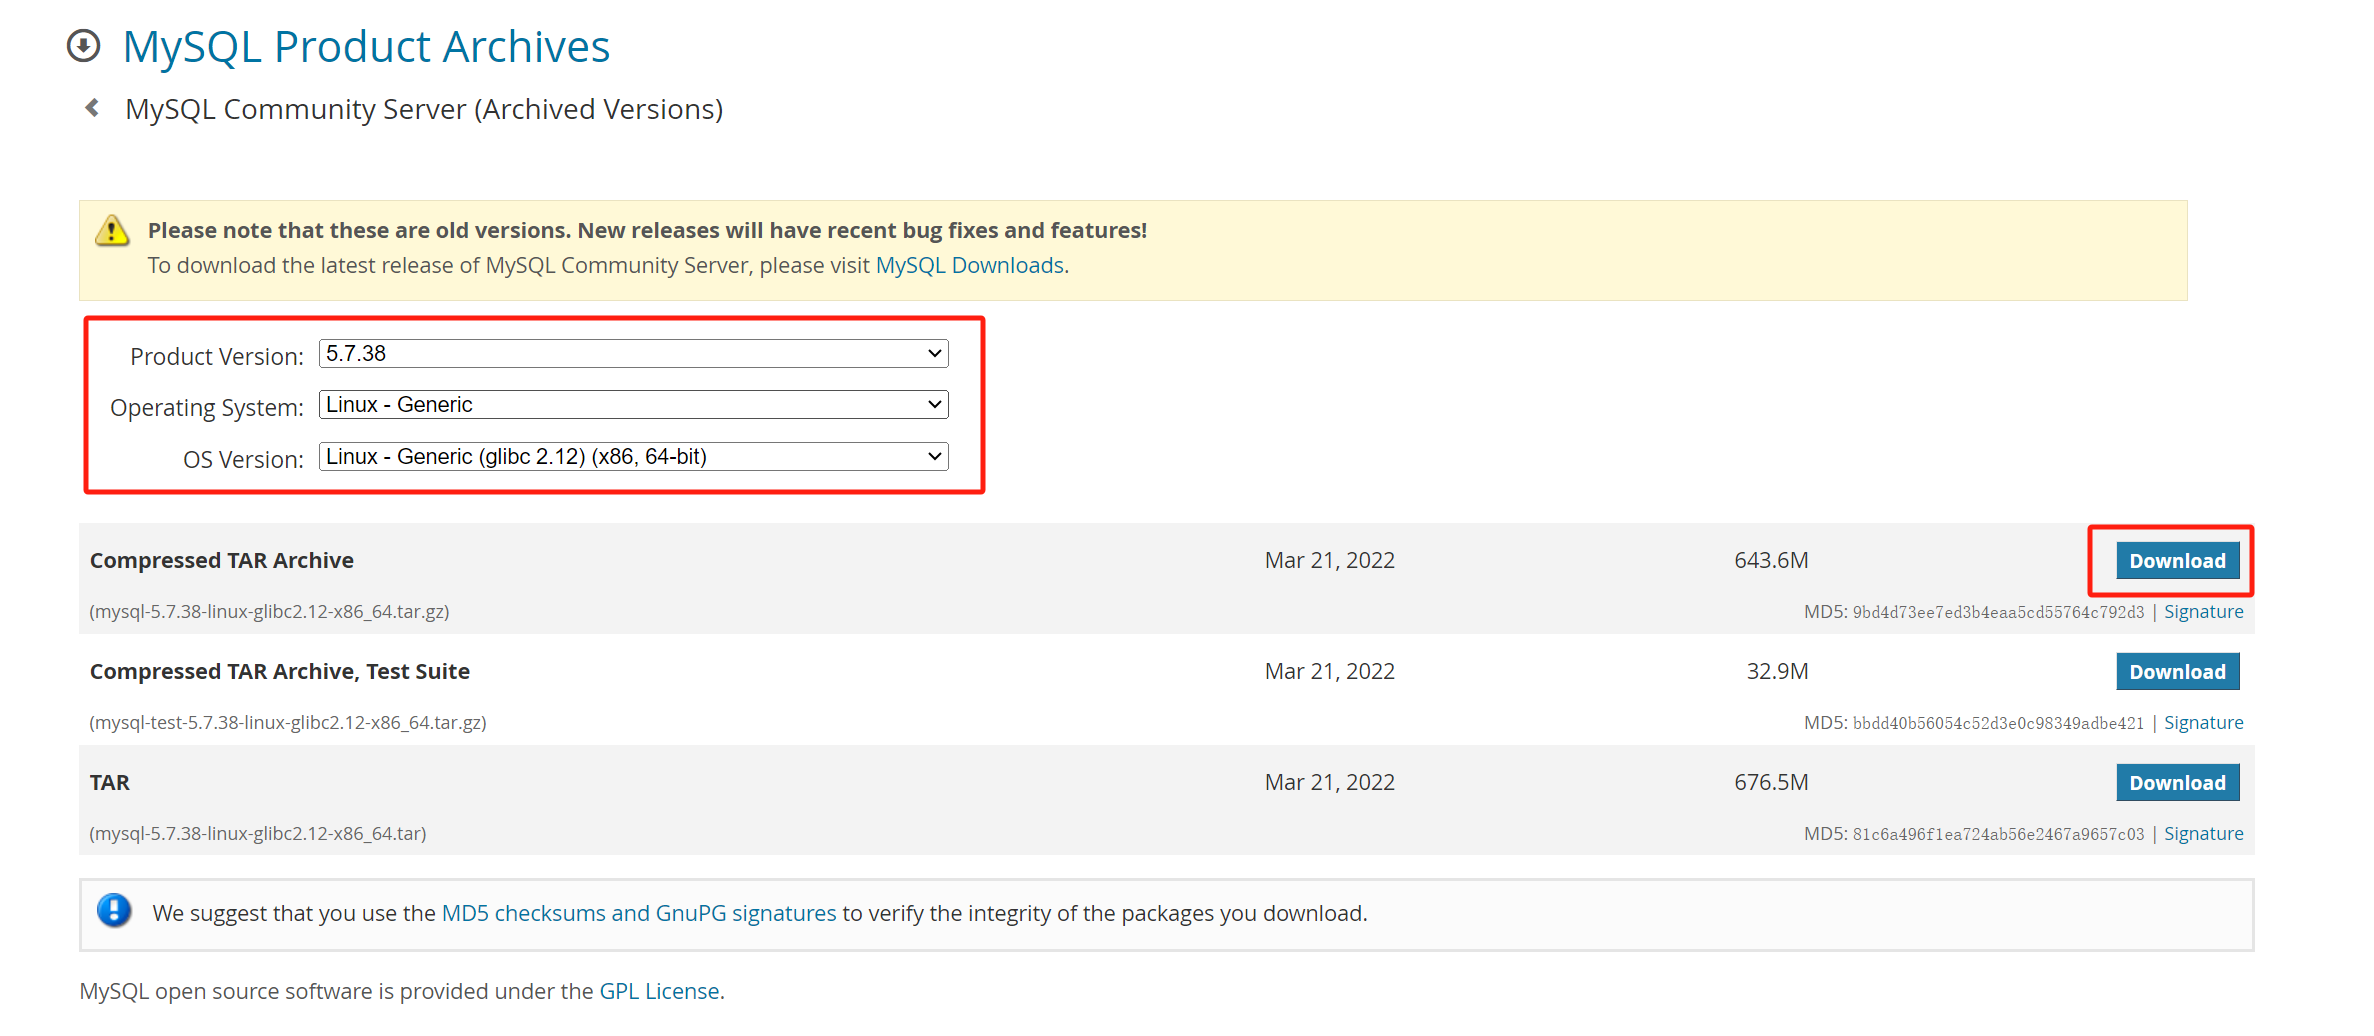2374x1036 pixels.
Task: Click MySQL Community Server (Archived Versions) heading
Action: (x=423, y=109)
